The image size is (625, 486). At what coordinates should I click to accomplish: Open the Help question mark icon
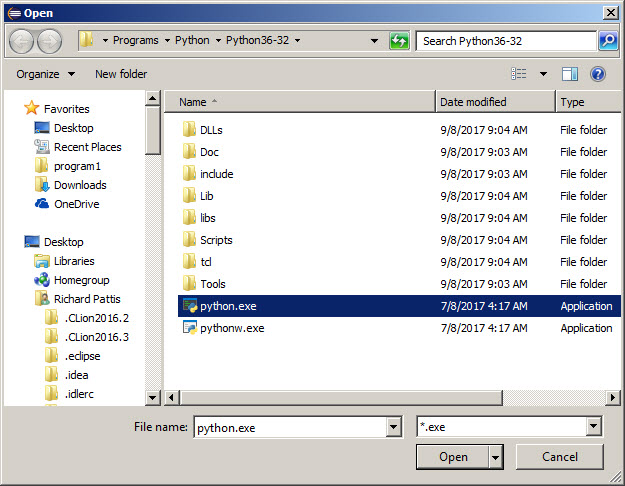[x=598, y=74]
